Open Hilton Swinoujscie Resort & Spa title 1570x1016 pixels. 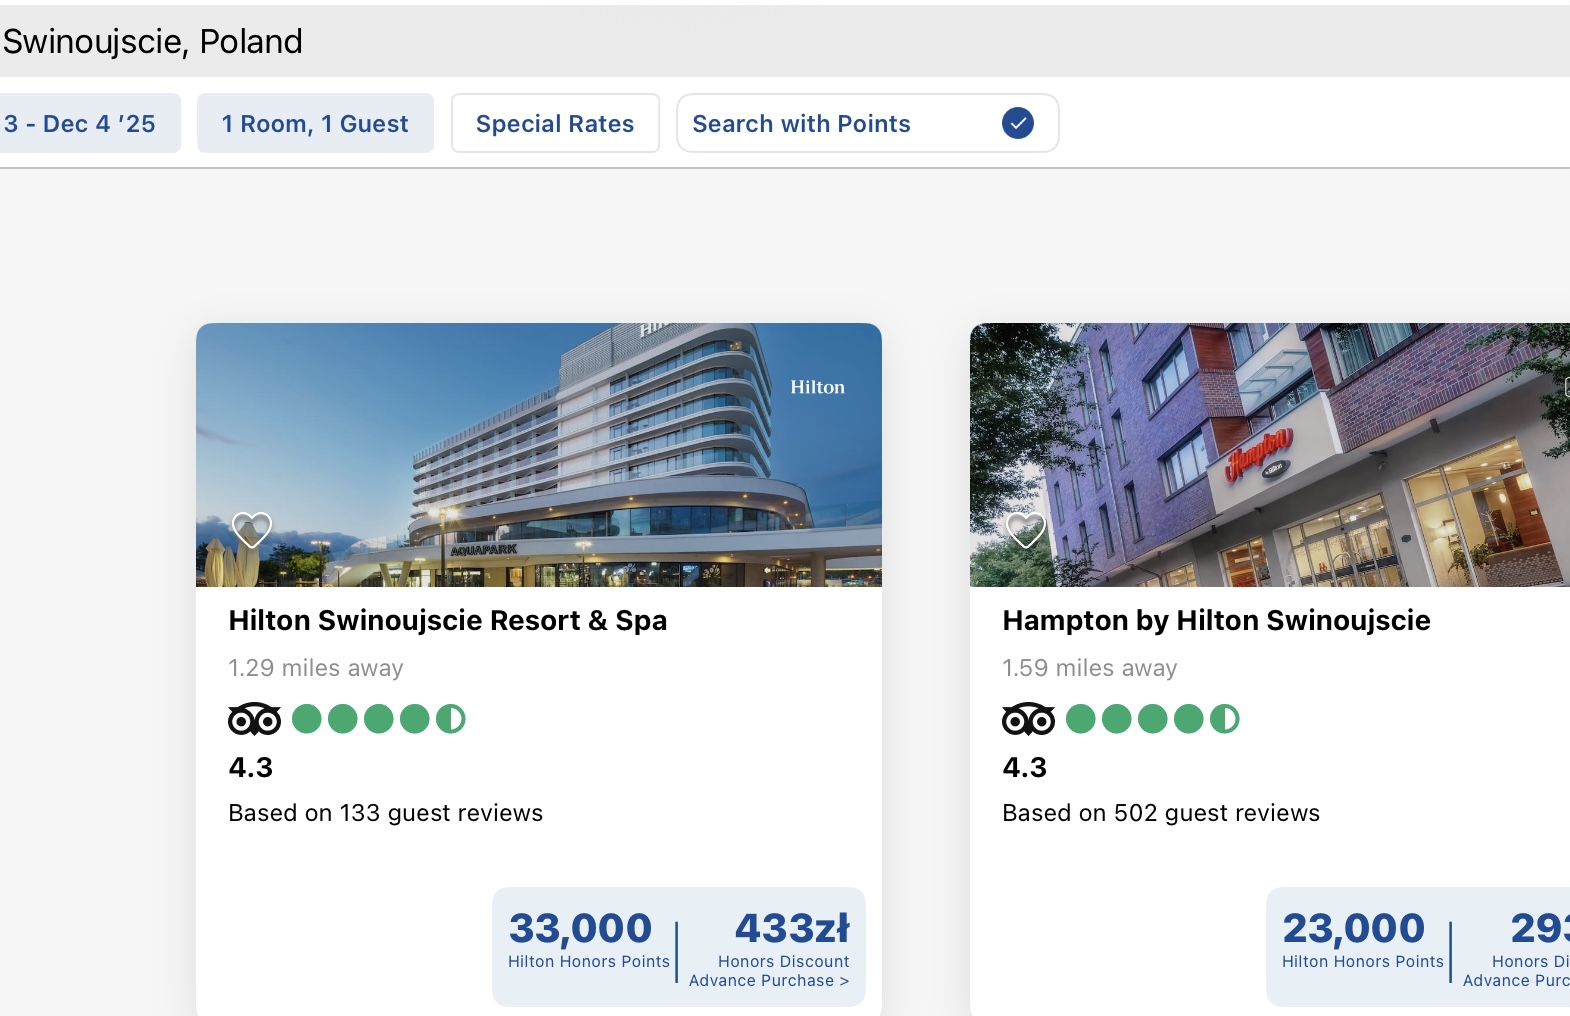click(448, 620)
